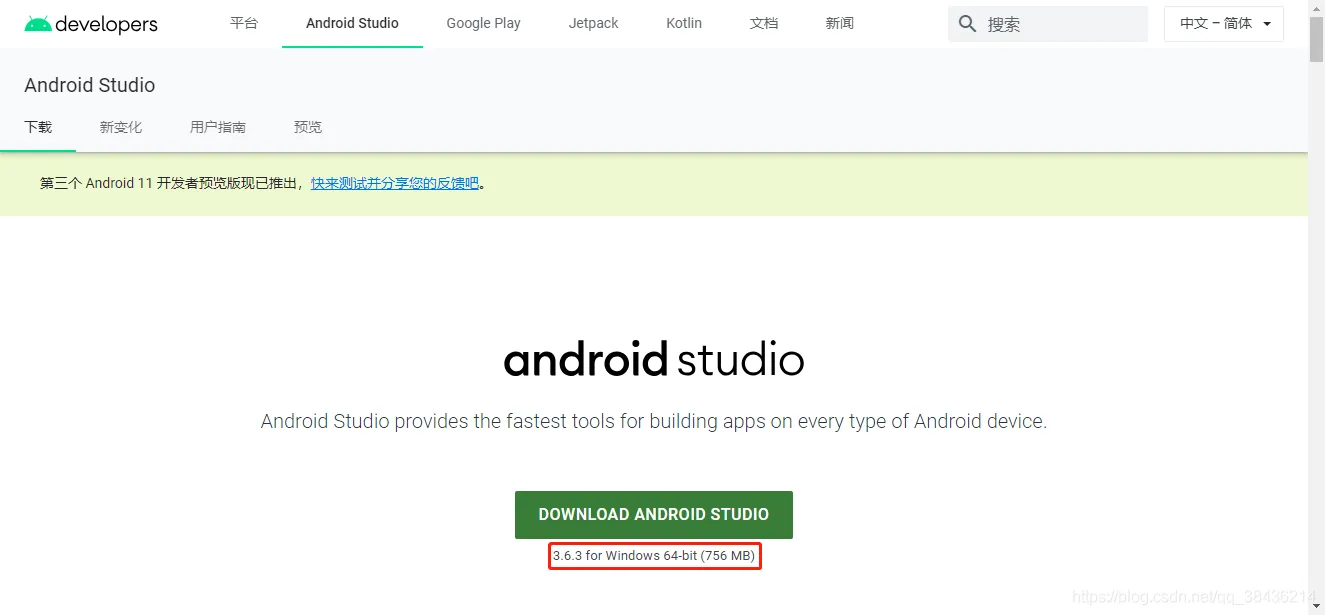Open the Google Play nav item
Viewport: 1325px width, 615px height.
point(483,23)
